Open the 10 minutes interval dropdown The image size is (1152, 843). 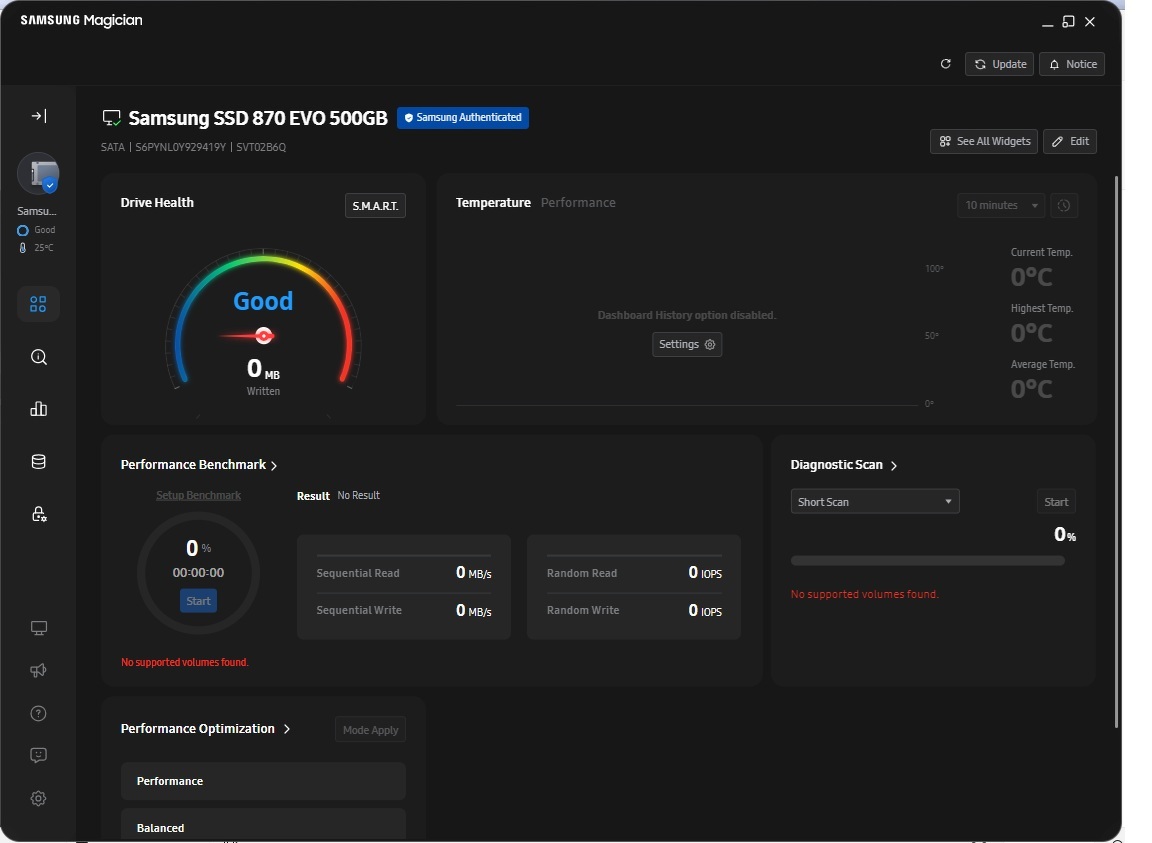click(1001, 205)
